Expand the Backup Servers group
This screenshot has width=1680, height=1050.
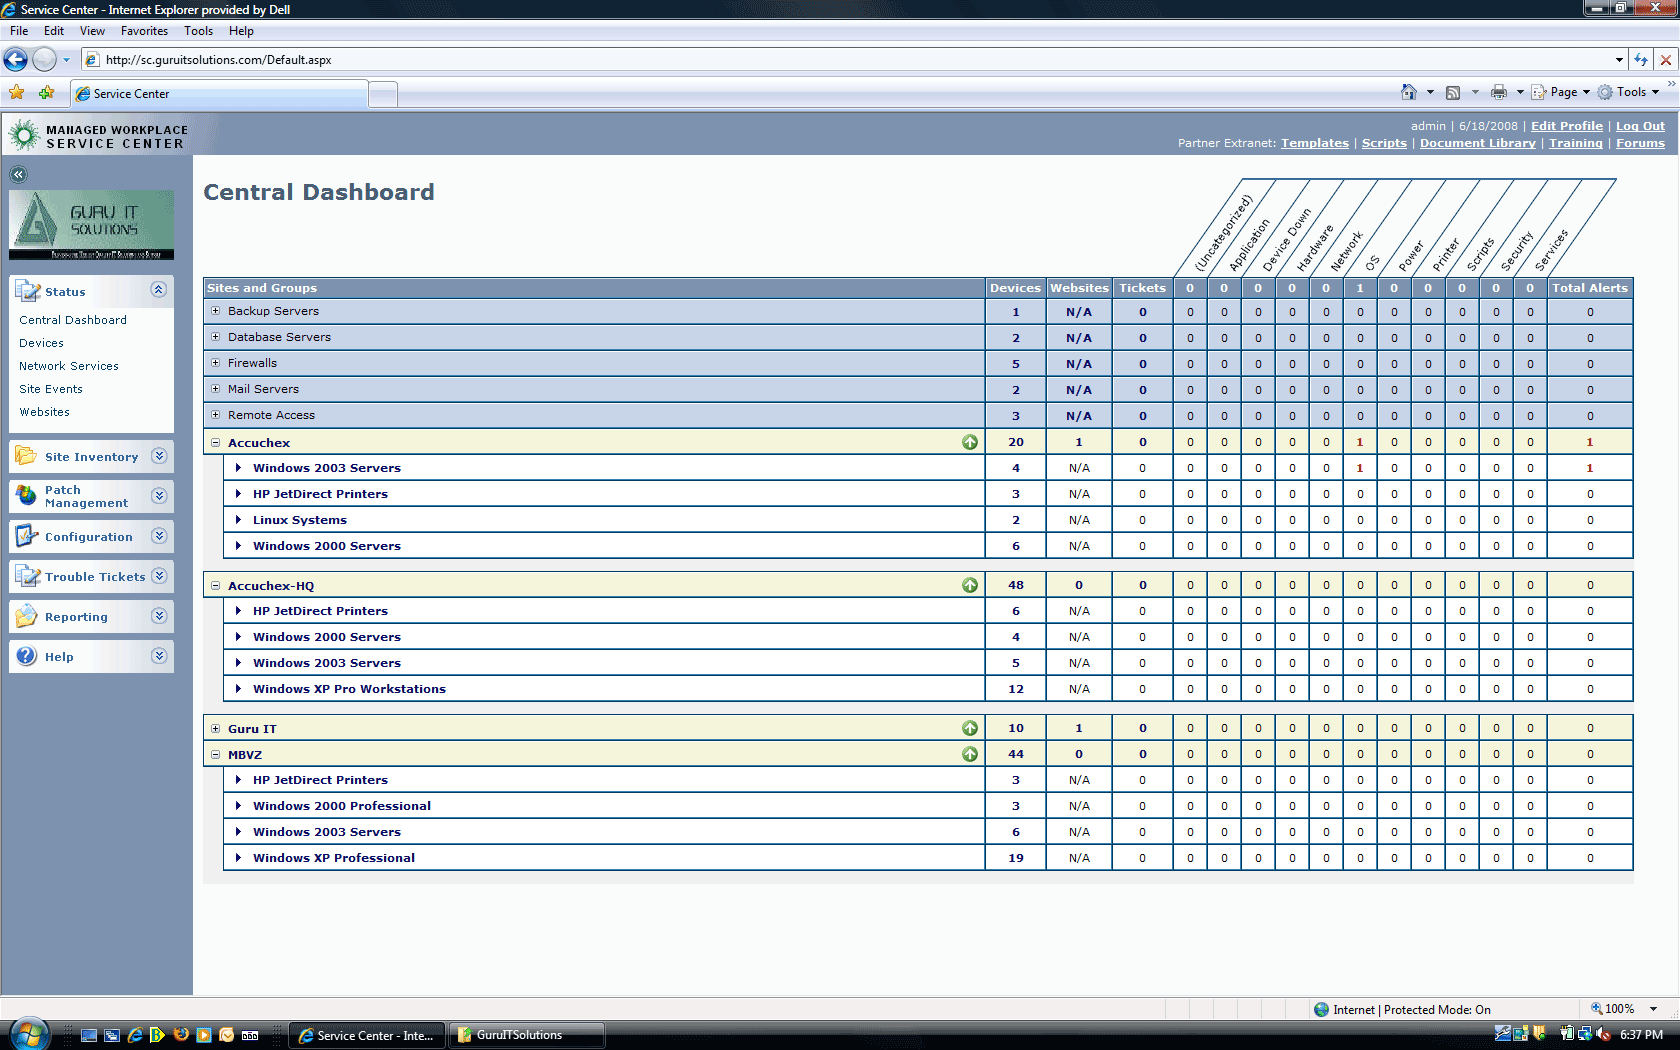tap(215, 311)
